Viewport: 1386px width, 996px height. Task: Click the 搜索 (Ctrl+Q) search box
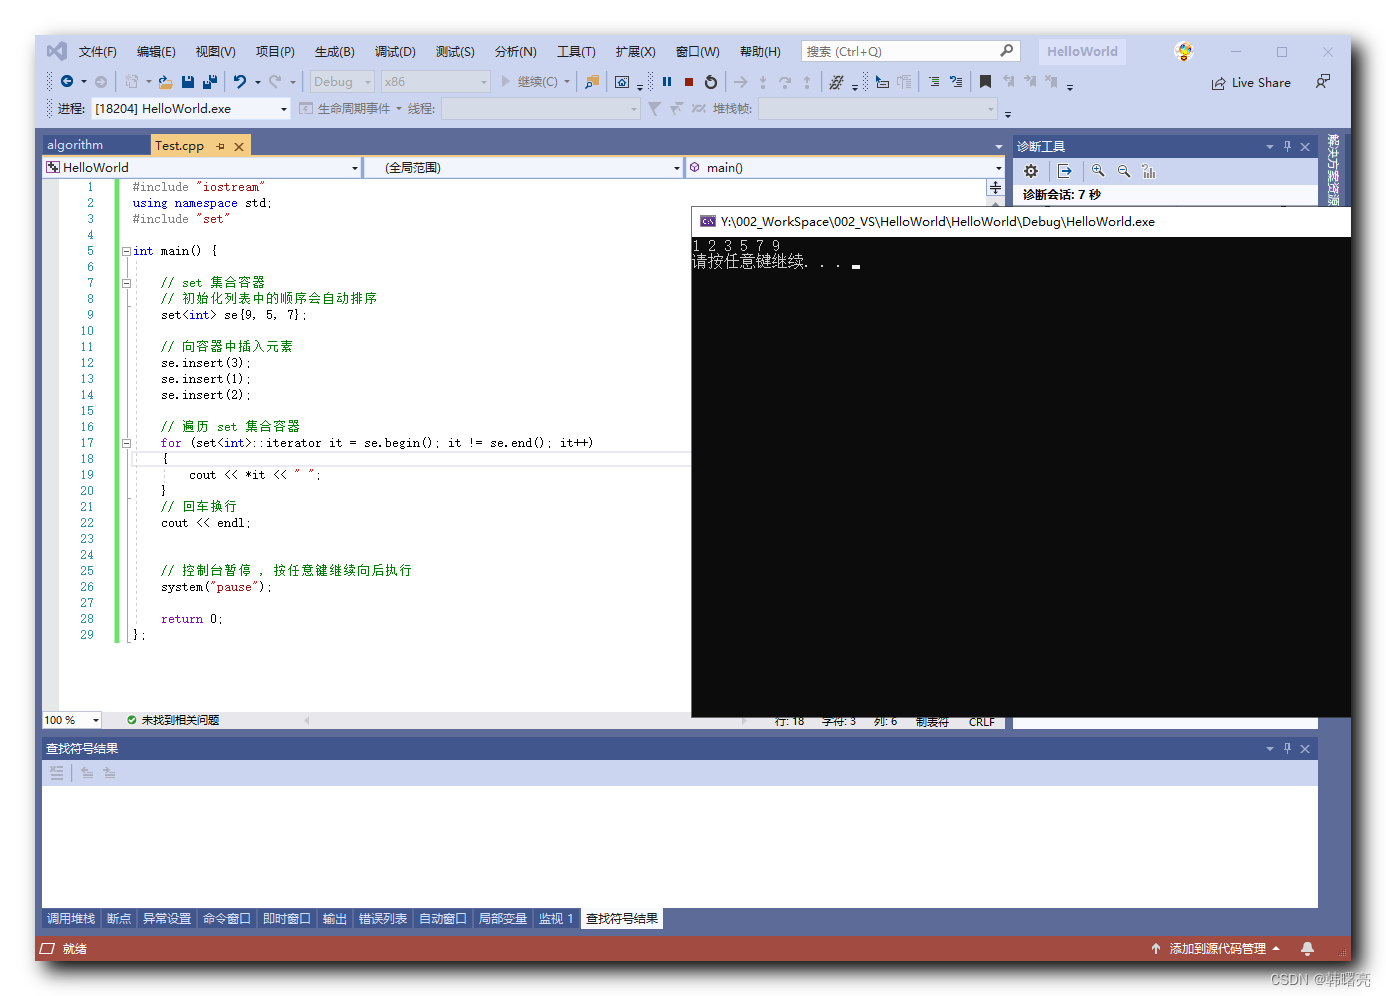tap(911, 51)
